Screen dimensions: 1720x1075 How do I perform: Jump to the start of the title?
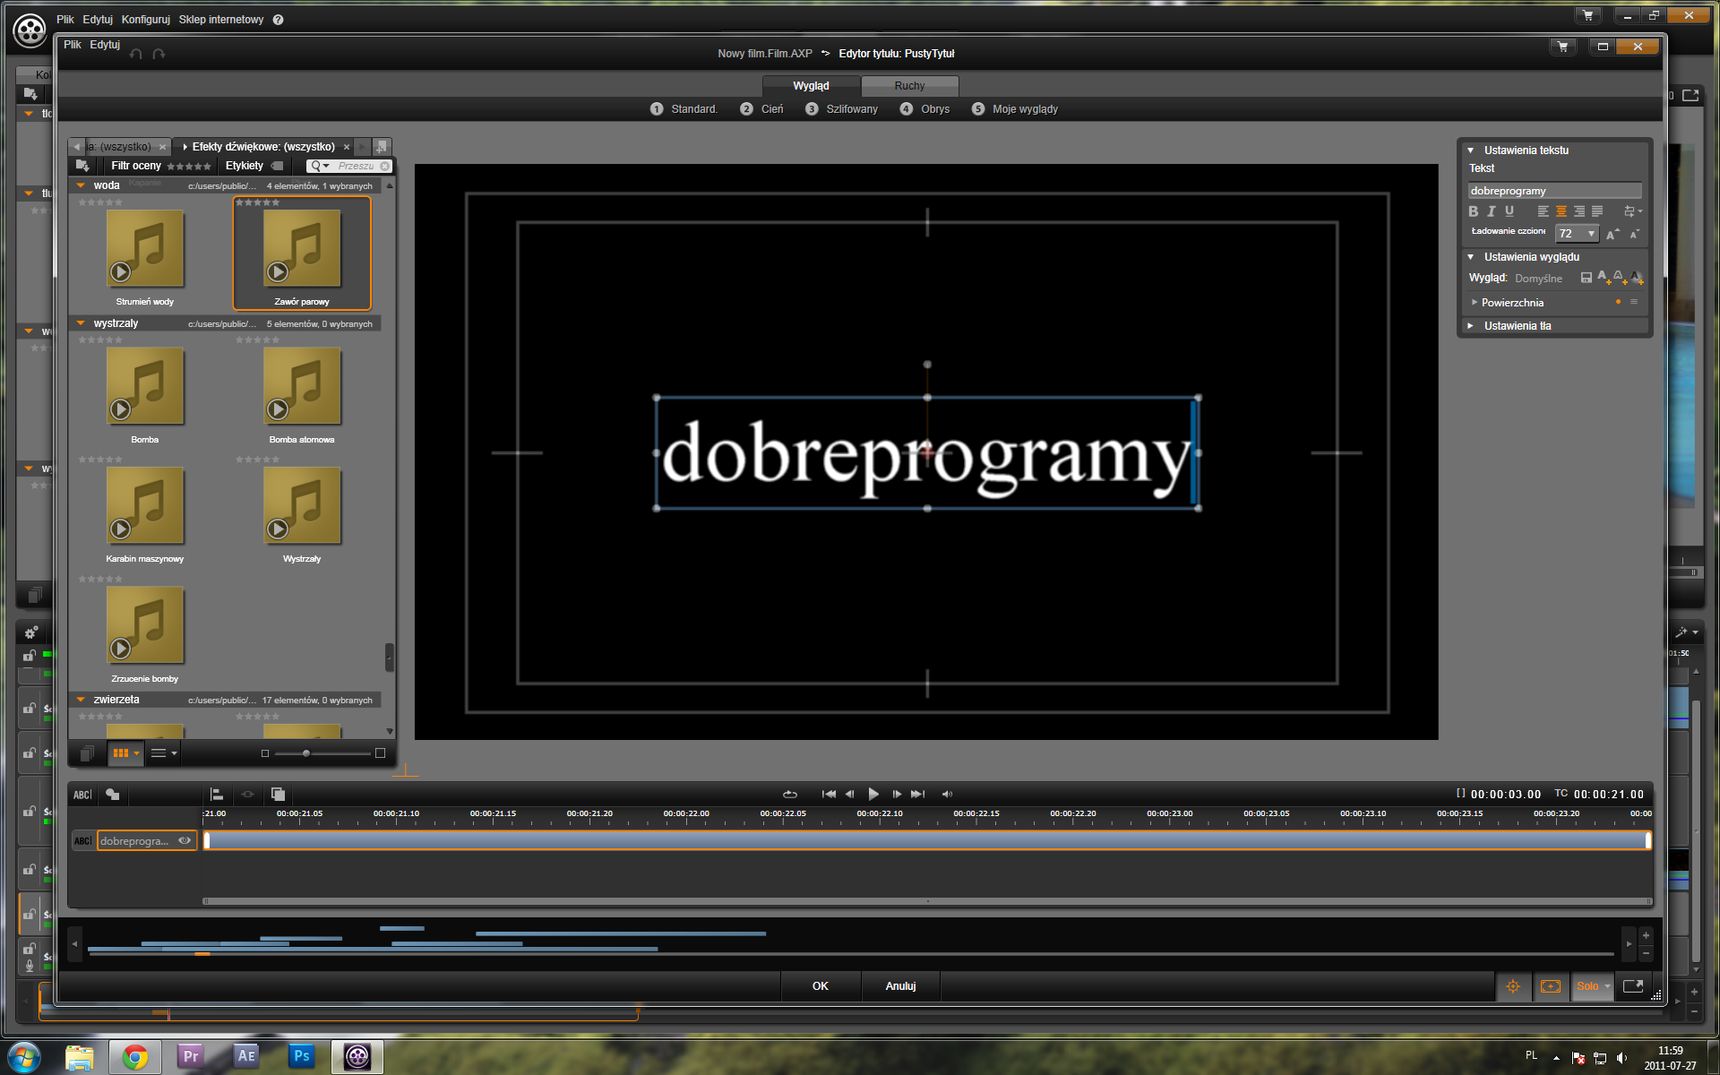(x=828, y=794)
